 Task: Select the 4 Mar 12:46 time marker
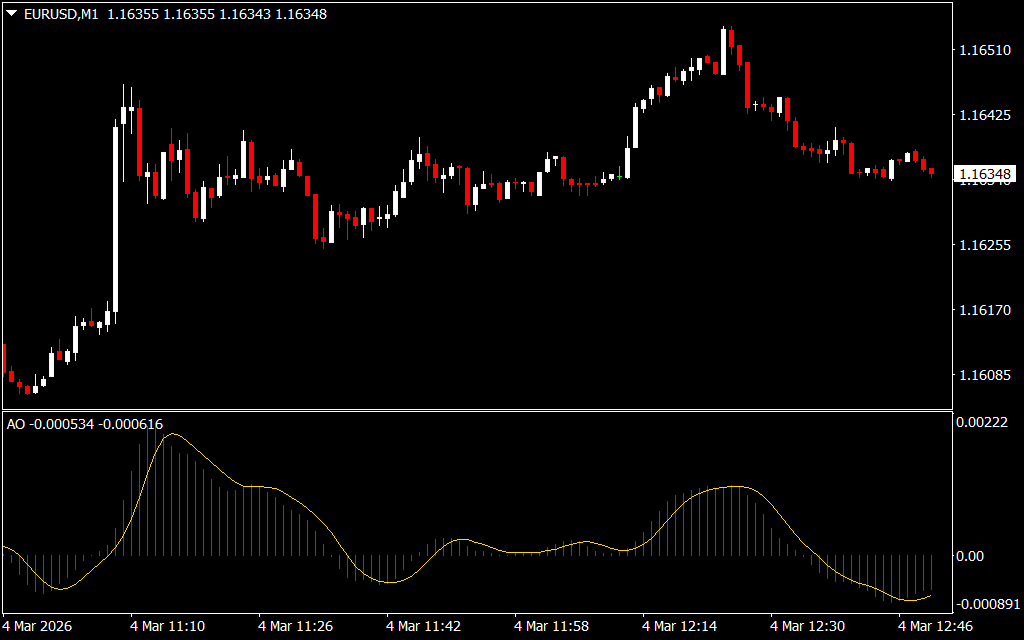coord(935,626)
